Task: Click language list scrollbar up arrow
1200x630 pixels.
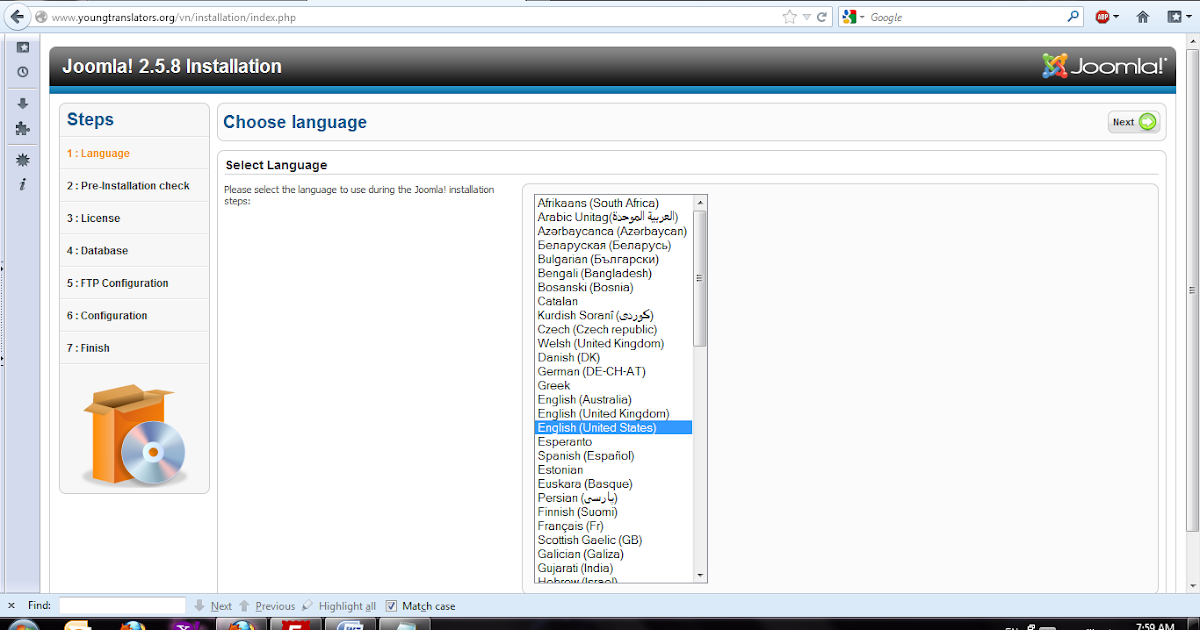Action: [x=700, y=202]
